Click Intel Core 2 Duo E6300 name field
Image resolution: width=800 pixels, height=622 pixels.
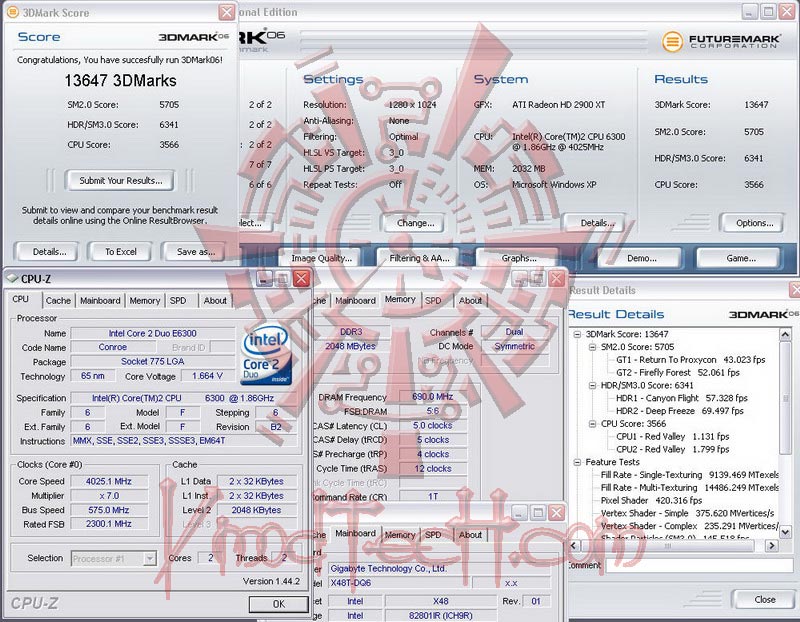[153, 333]
